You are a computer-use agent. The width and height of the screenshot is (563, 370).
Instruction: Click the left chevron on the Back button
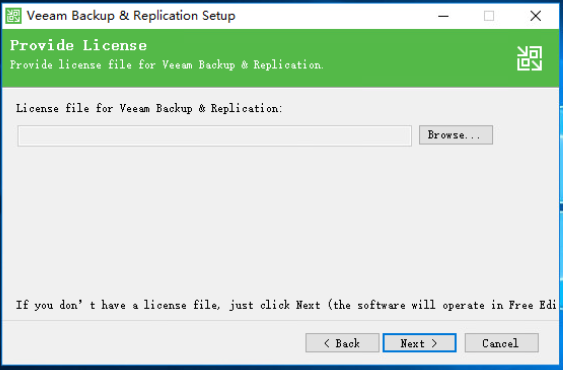pos(327,343)
